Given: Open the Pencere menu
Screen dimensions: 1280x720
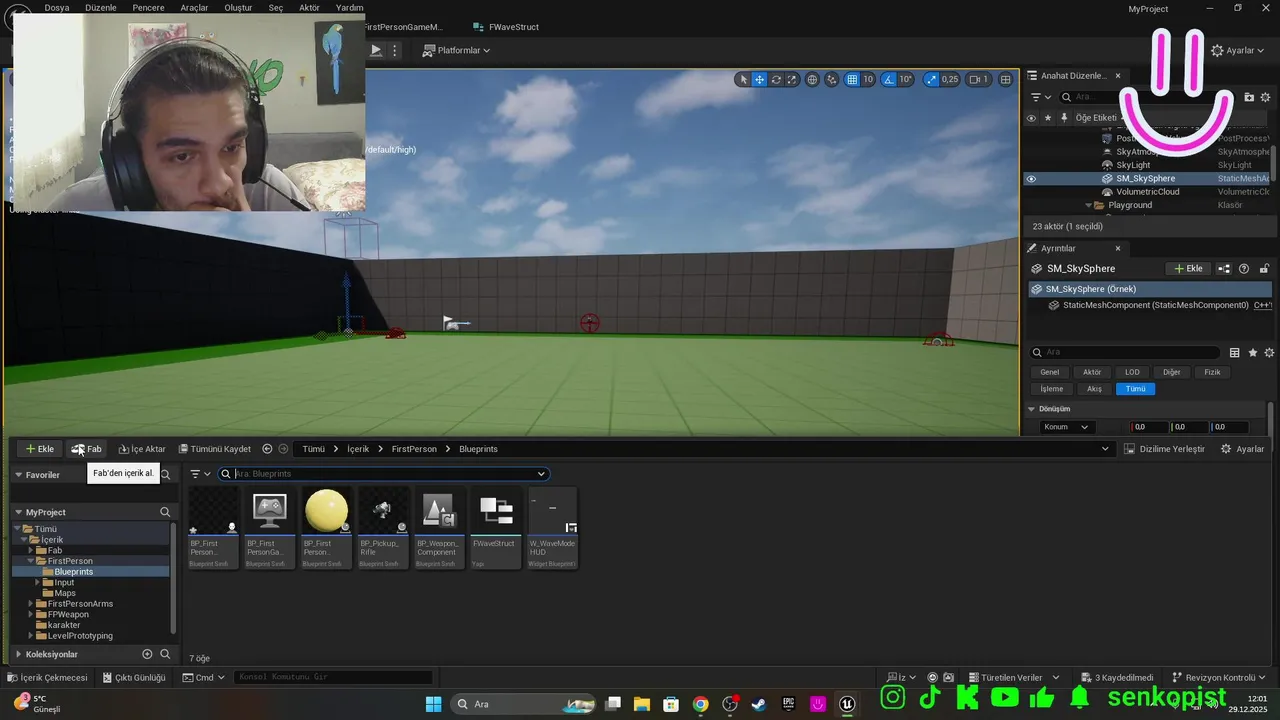Looking at the screenshot, I should 148,7.
